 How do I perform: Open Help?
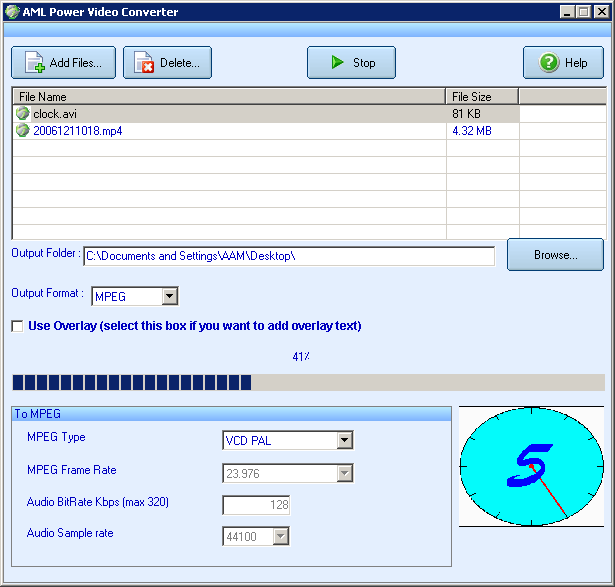click(x=563, y=63)
